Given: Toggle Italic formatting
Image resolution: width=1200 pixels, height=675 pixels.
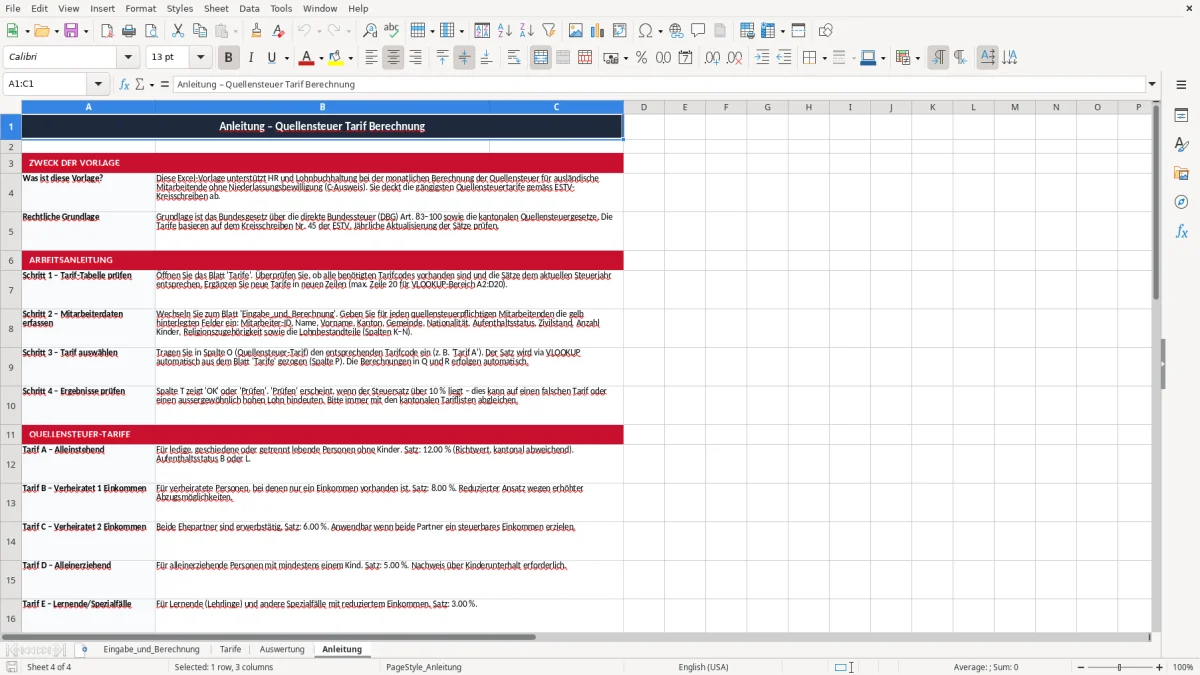Looking at the screenshot, I should pyautogui.click(x=251, y=58).
